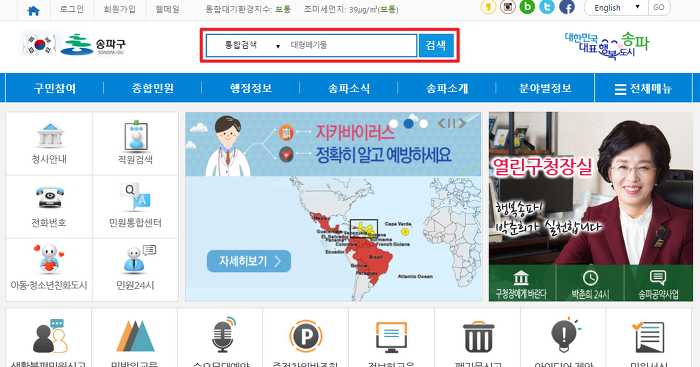Open the English language dropdown
The width and height of the screenshot is (700, 367).
[616, 8]
